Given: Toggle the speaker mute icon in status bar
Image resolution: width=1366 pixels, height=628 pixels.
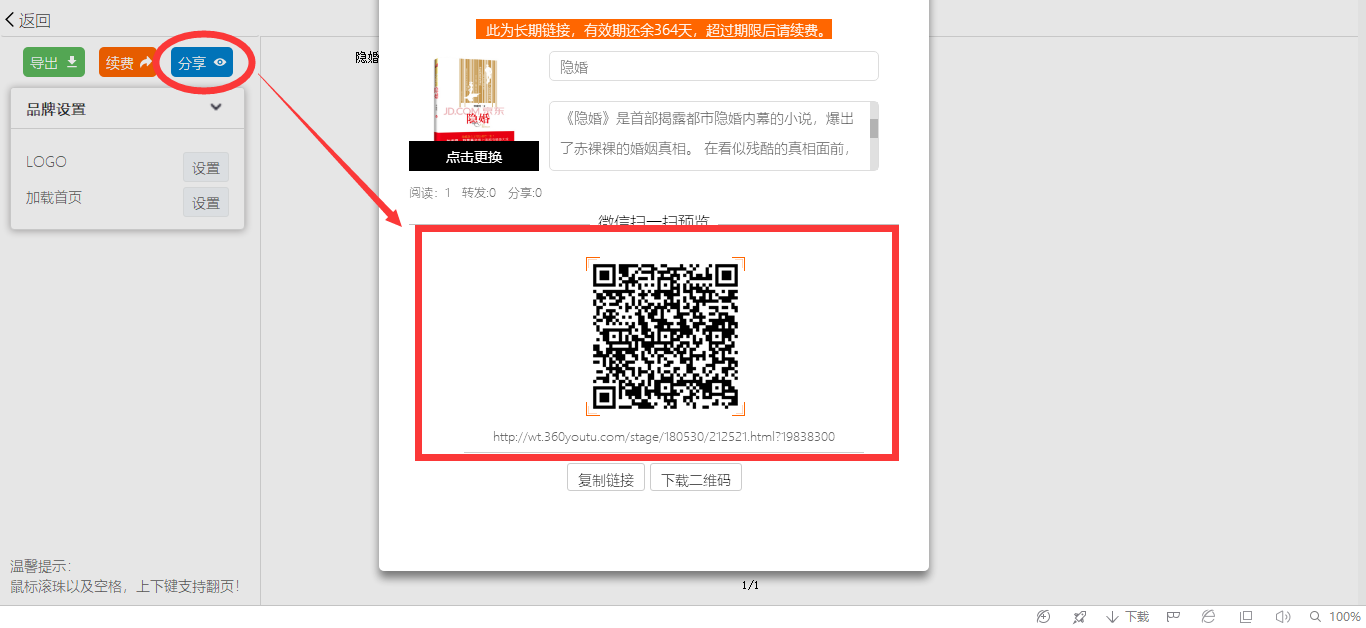Looking at the screenshot, I should 1282,617.
